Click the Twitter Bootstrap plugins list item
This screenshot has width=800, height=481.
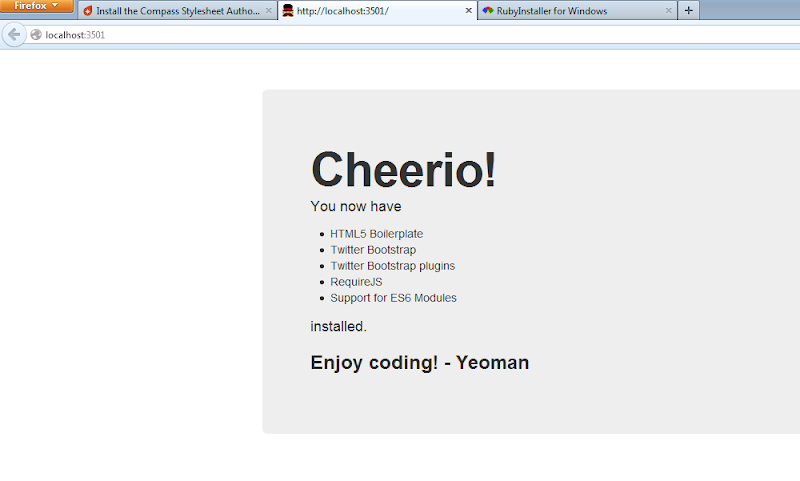point(392,266)
